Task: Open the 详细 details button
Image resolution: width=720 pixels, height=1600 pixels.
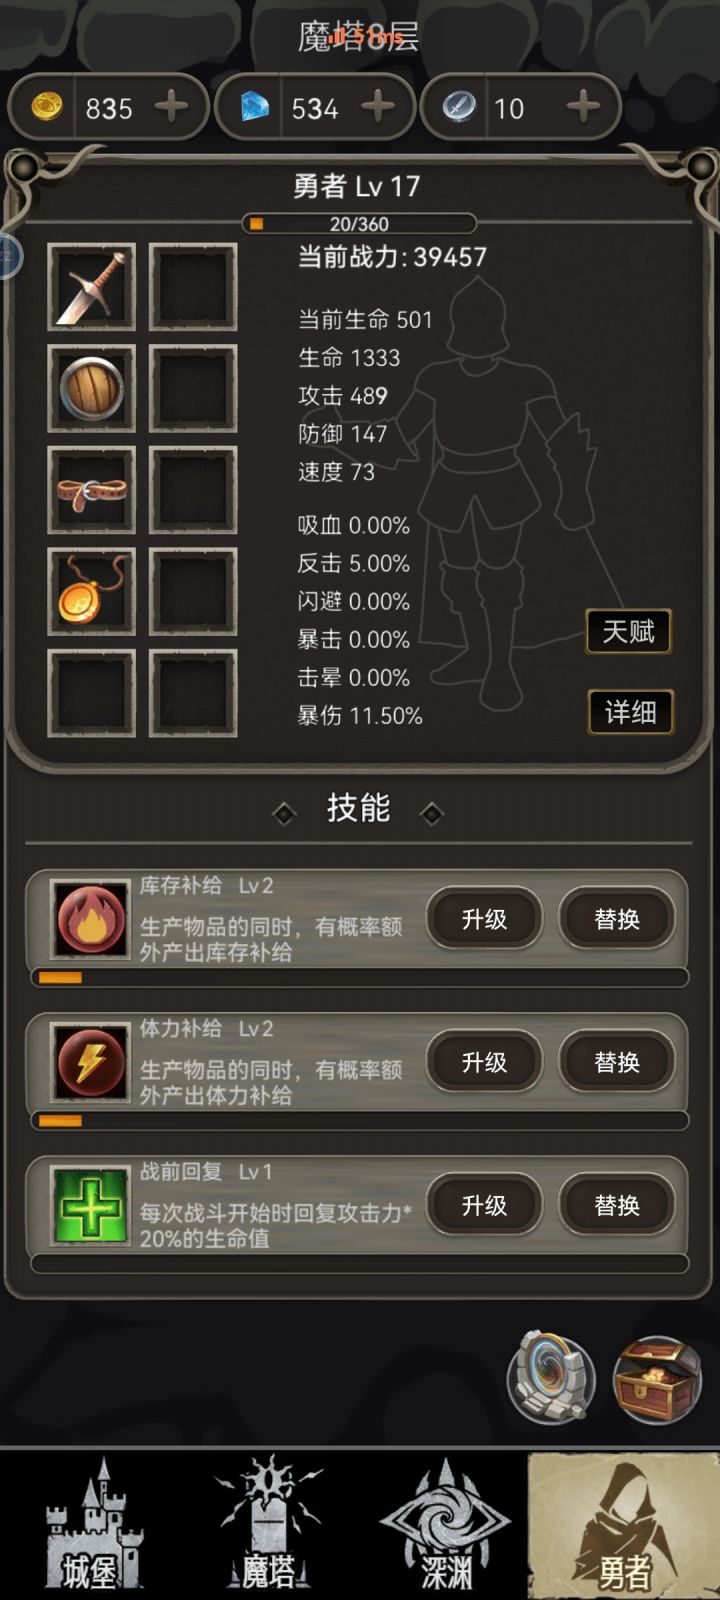Action: point(630,712)
